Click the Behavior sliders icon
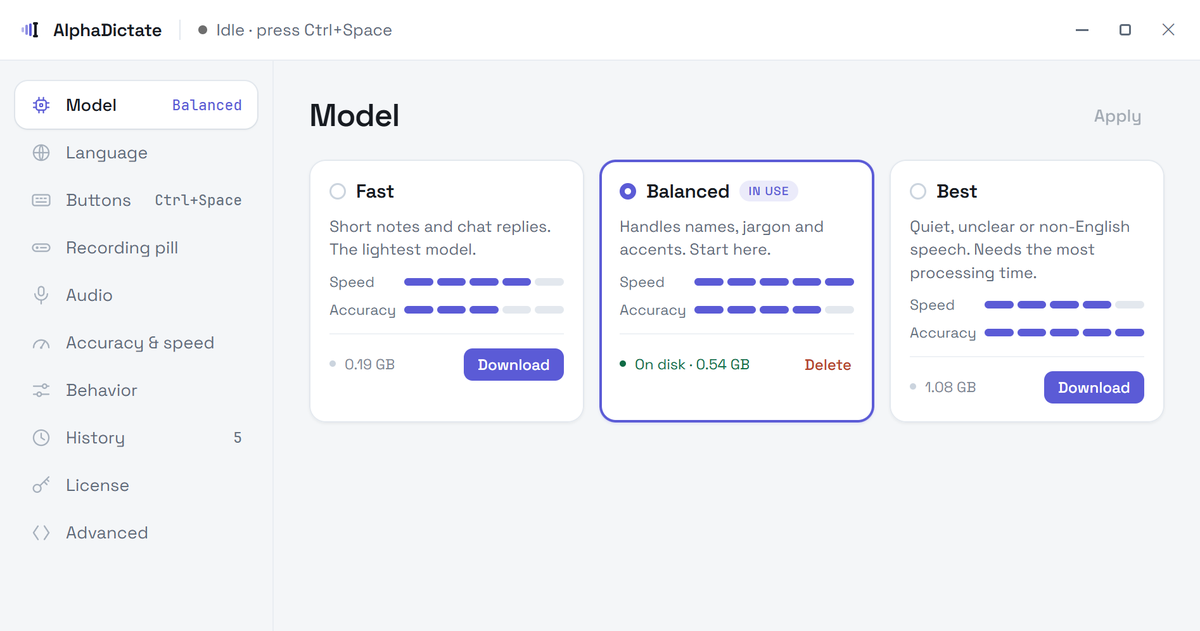The width and height of the screenshot is (1200, 631). click(41, 390)
